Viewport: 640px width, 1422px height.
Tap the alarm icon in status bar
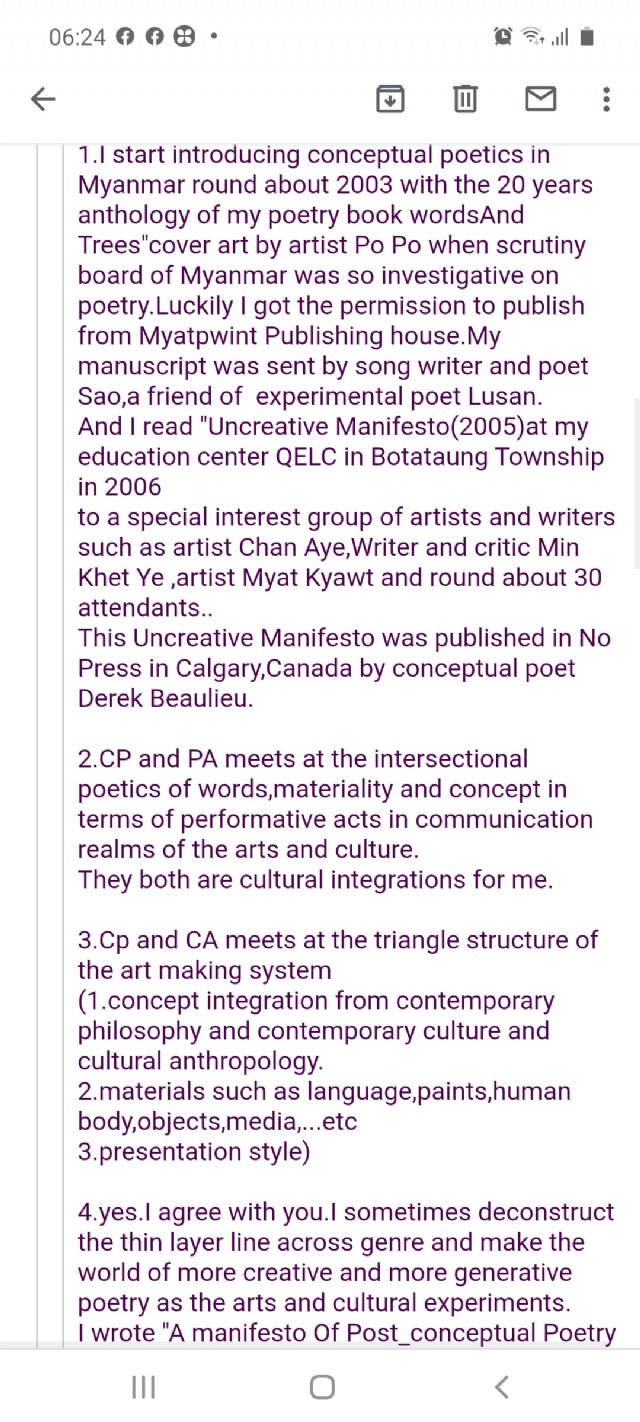503,37
